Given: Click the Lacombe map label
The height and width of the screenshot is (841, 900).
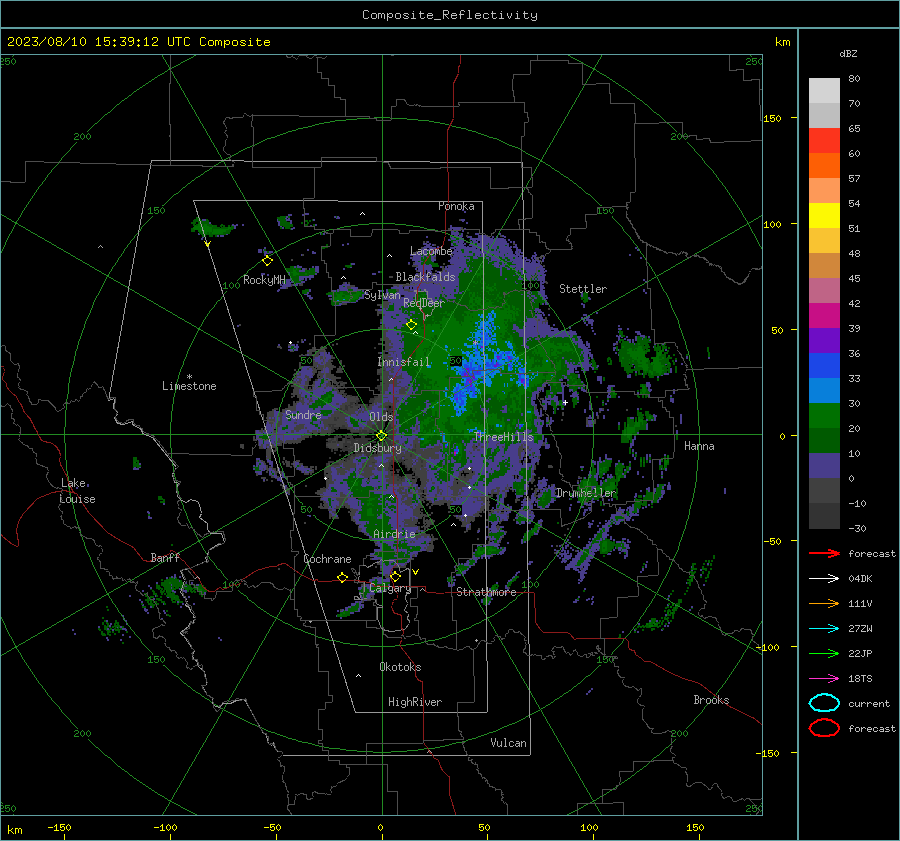Looking at the screenshot, I should coord(431,251).
